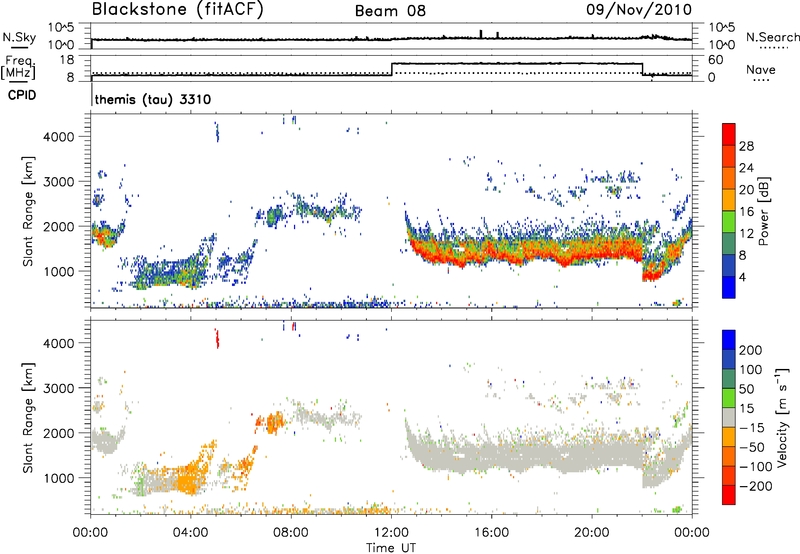Click the '08:00' time tick label
Screen dimensions: 800x554
[x=291, y=533]
